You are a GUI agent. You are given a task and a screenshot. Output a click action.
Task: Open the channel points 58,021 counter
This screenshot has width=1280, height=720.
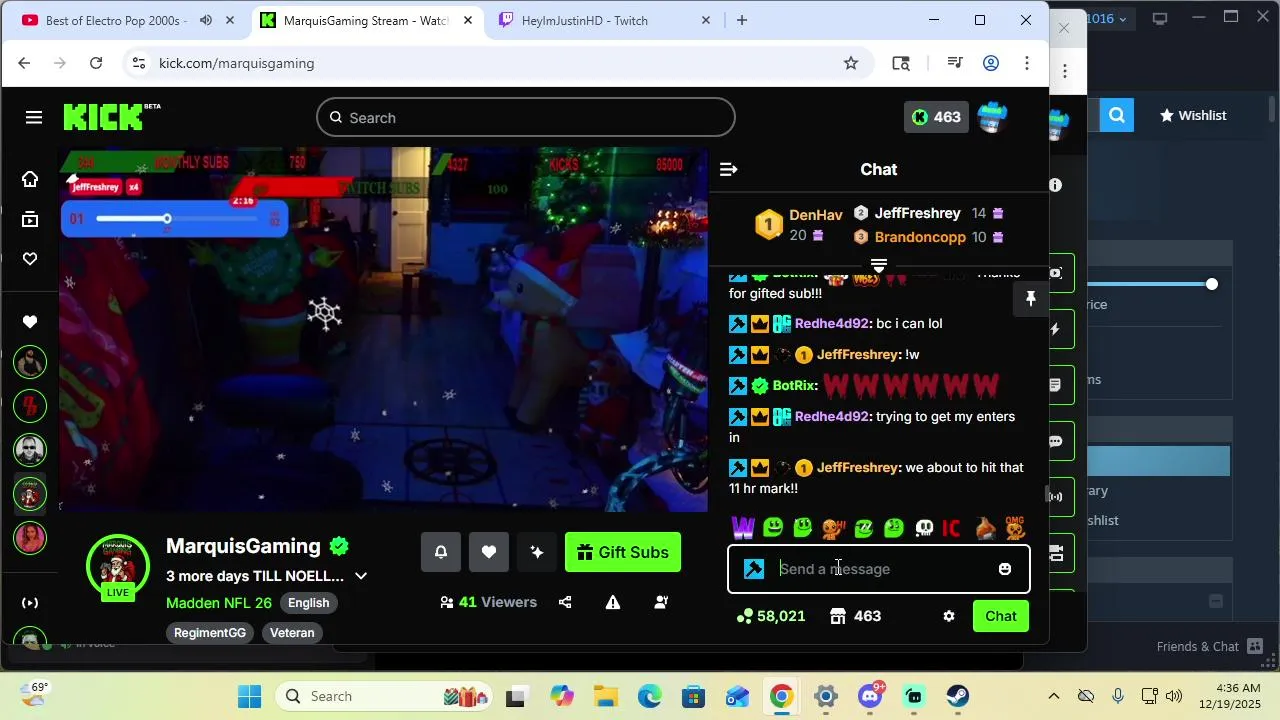(771, 616)
